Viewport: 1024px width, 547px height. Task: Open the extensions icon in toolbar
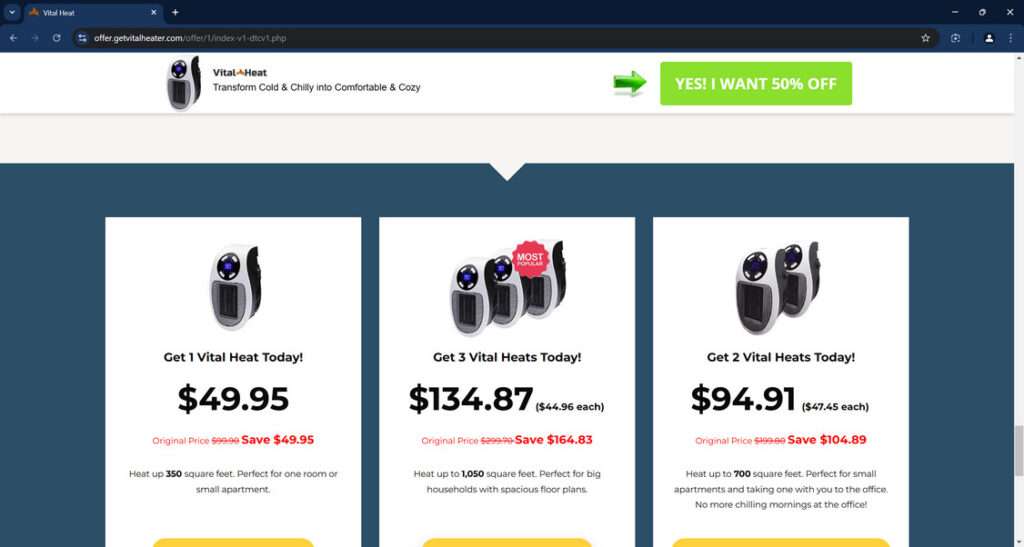955,38
